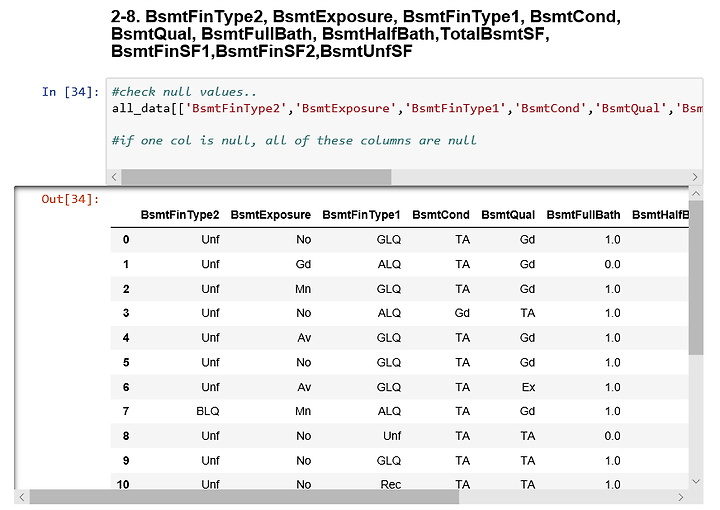The height and width of the screenshot is (510, 720).
Task: Click the BLQ value in row 7
Action: [208, 411]
